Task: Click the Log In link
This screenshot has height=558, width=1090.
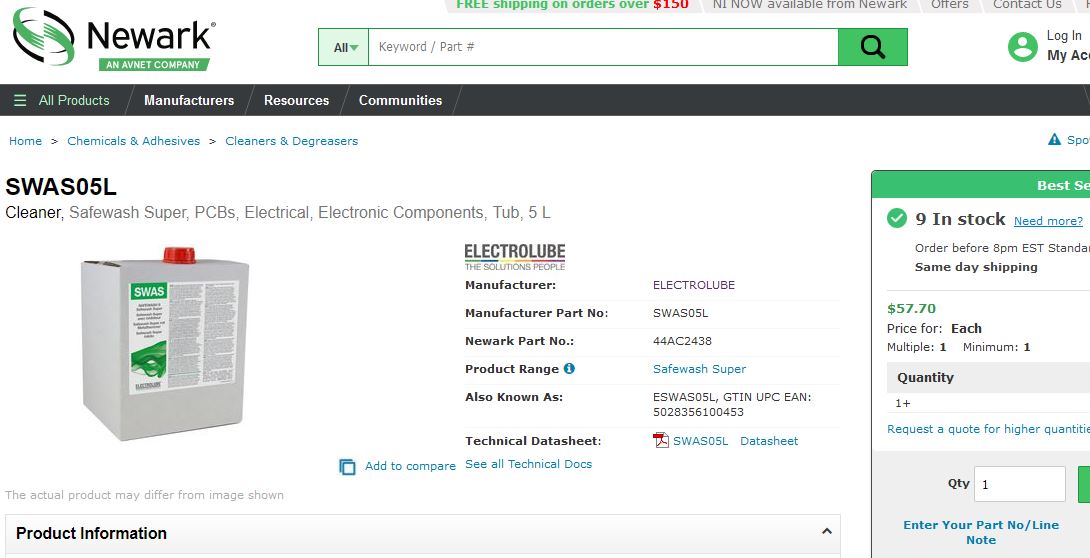Action: (1064, 35)
